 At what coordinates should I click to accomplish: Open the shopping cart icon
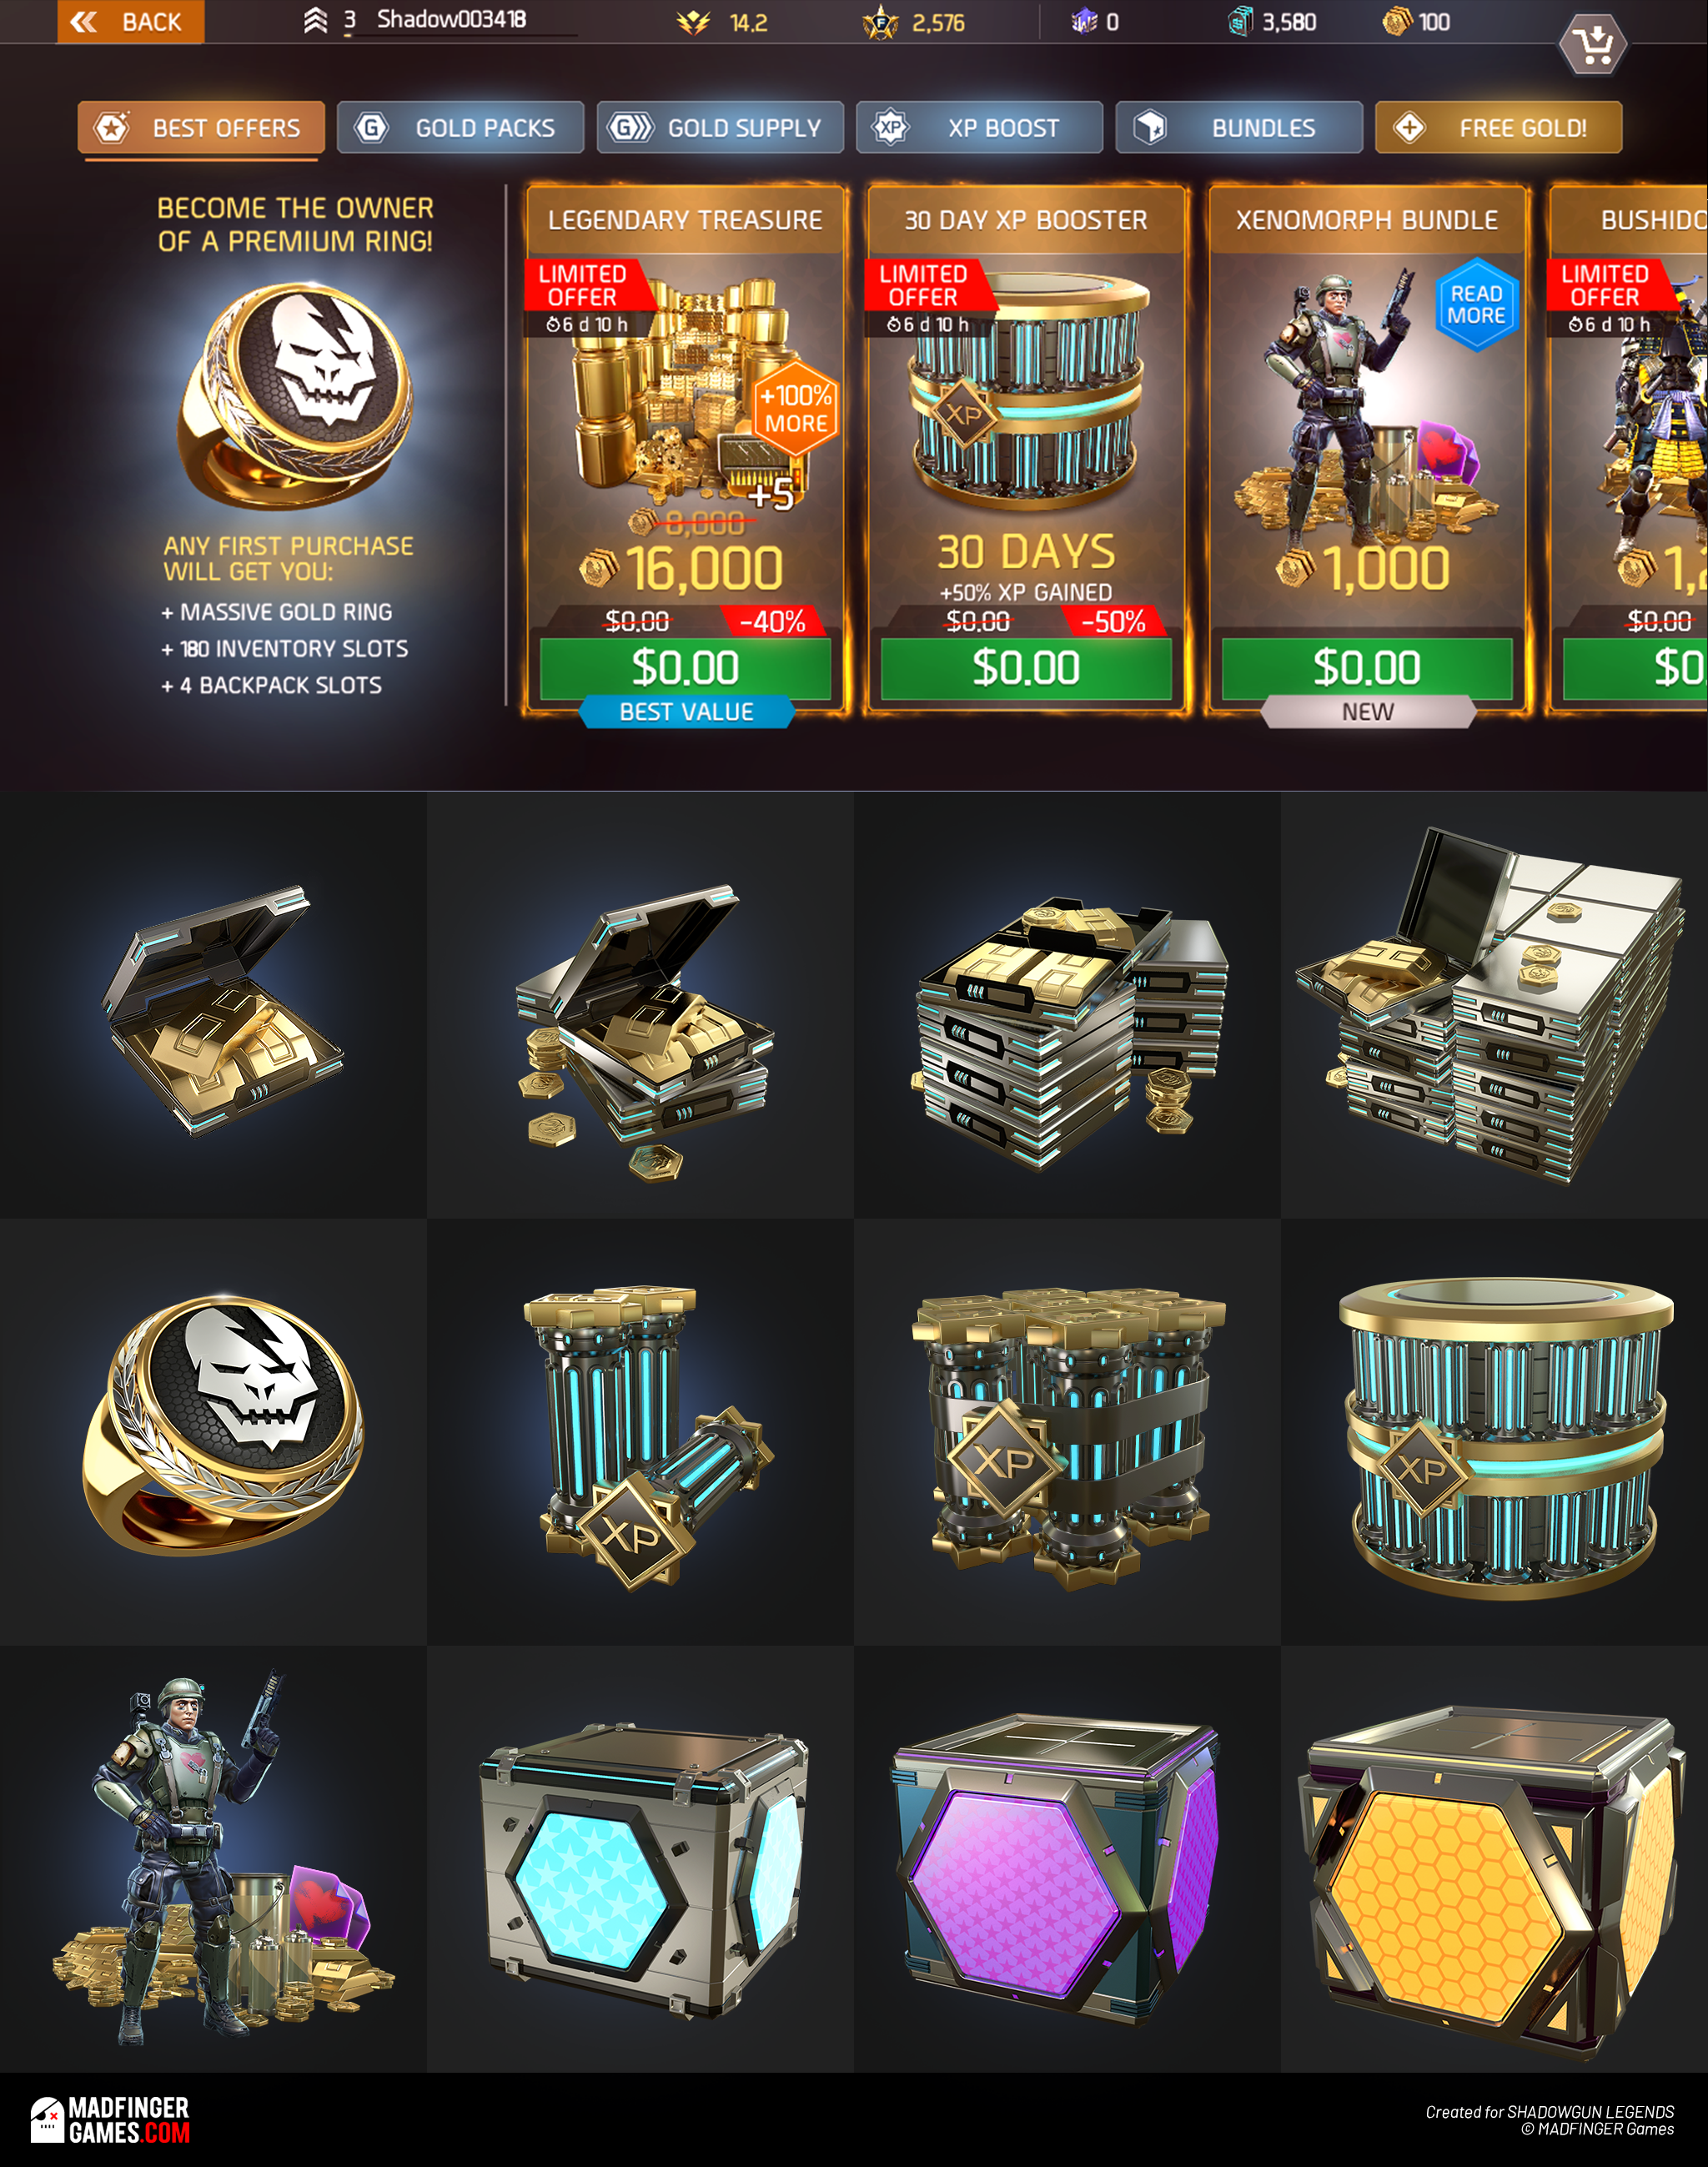[x=1592, y=45]
